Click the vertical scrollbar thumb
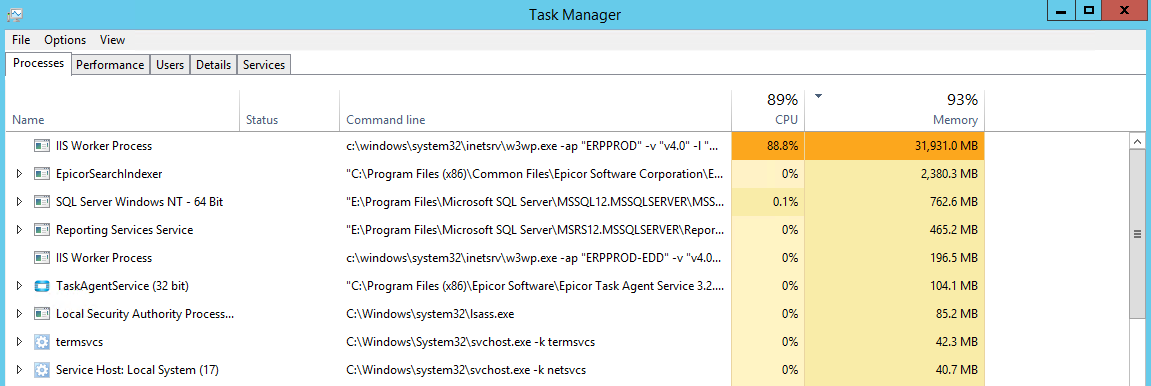Image resolution: width=1151 pixels, height=386 pixels. [x=1138, y=234]
